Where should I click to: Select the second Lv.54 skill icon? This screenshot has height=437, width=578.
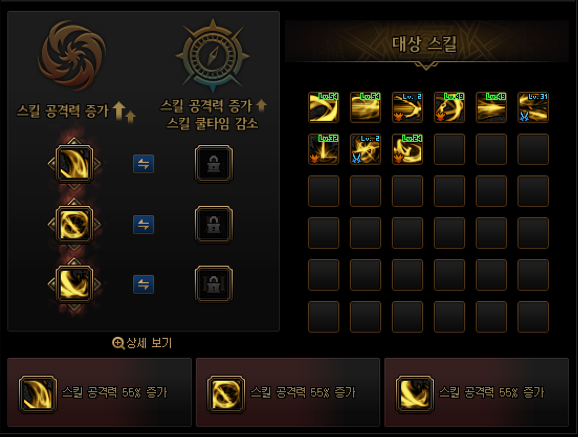[x=365, y=107]
